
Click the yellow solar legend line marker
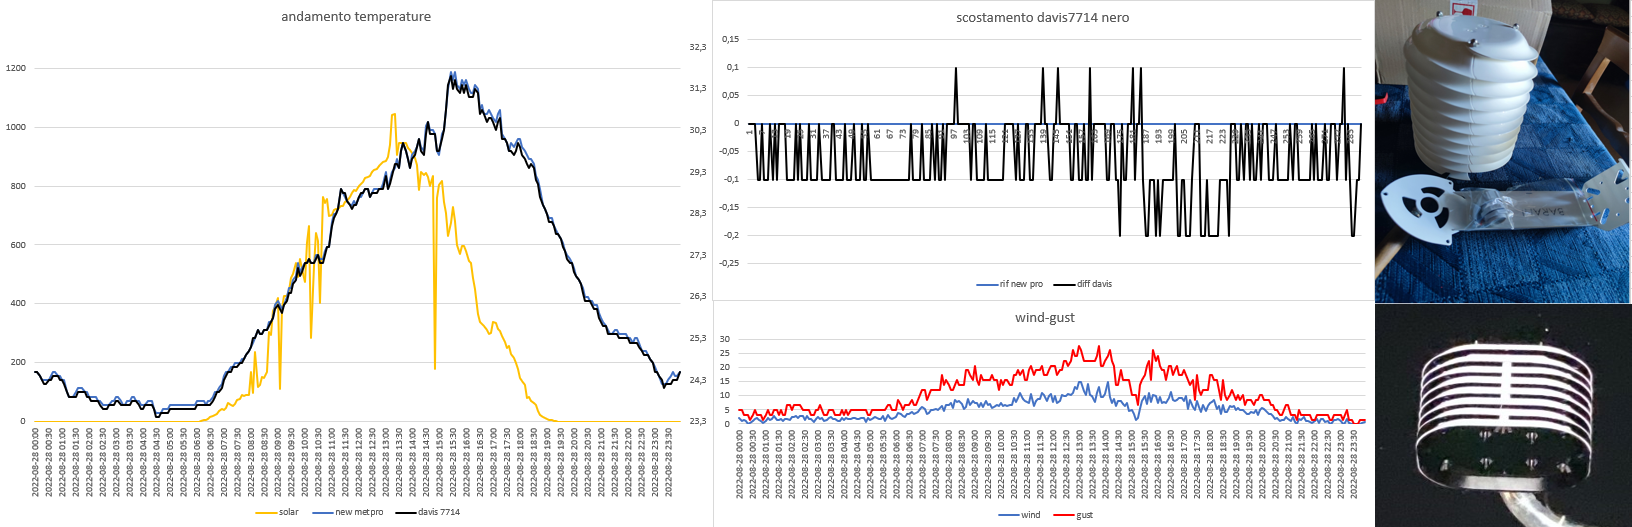(x=266, y=512)
